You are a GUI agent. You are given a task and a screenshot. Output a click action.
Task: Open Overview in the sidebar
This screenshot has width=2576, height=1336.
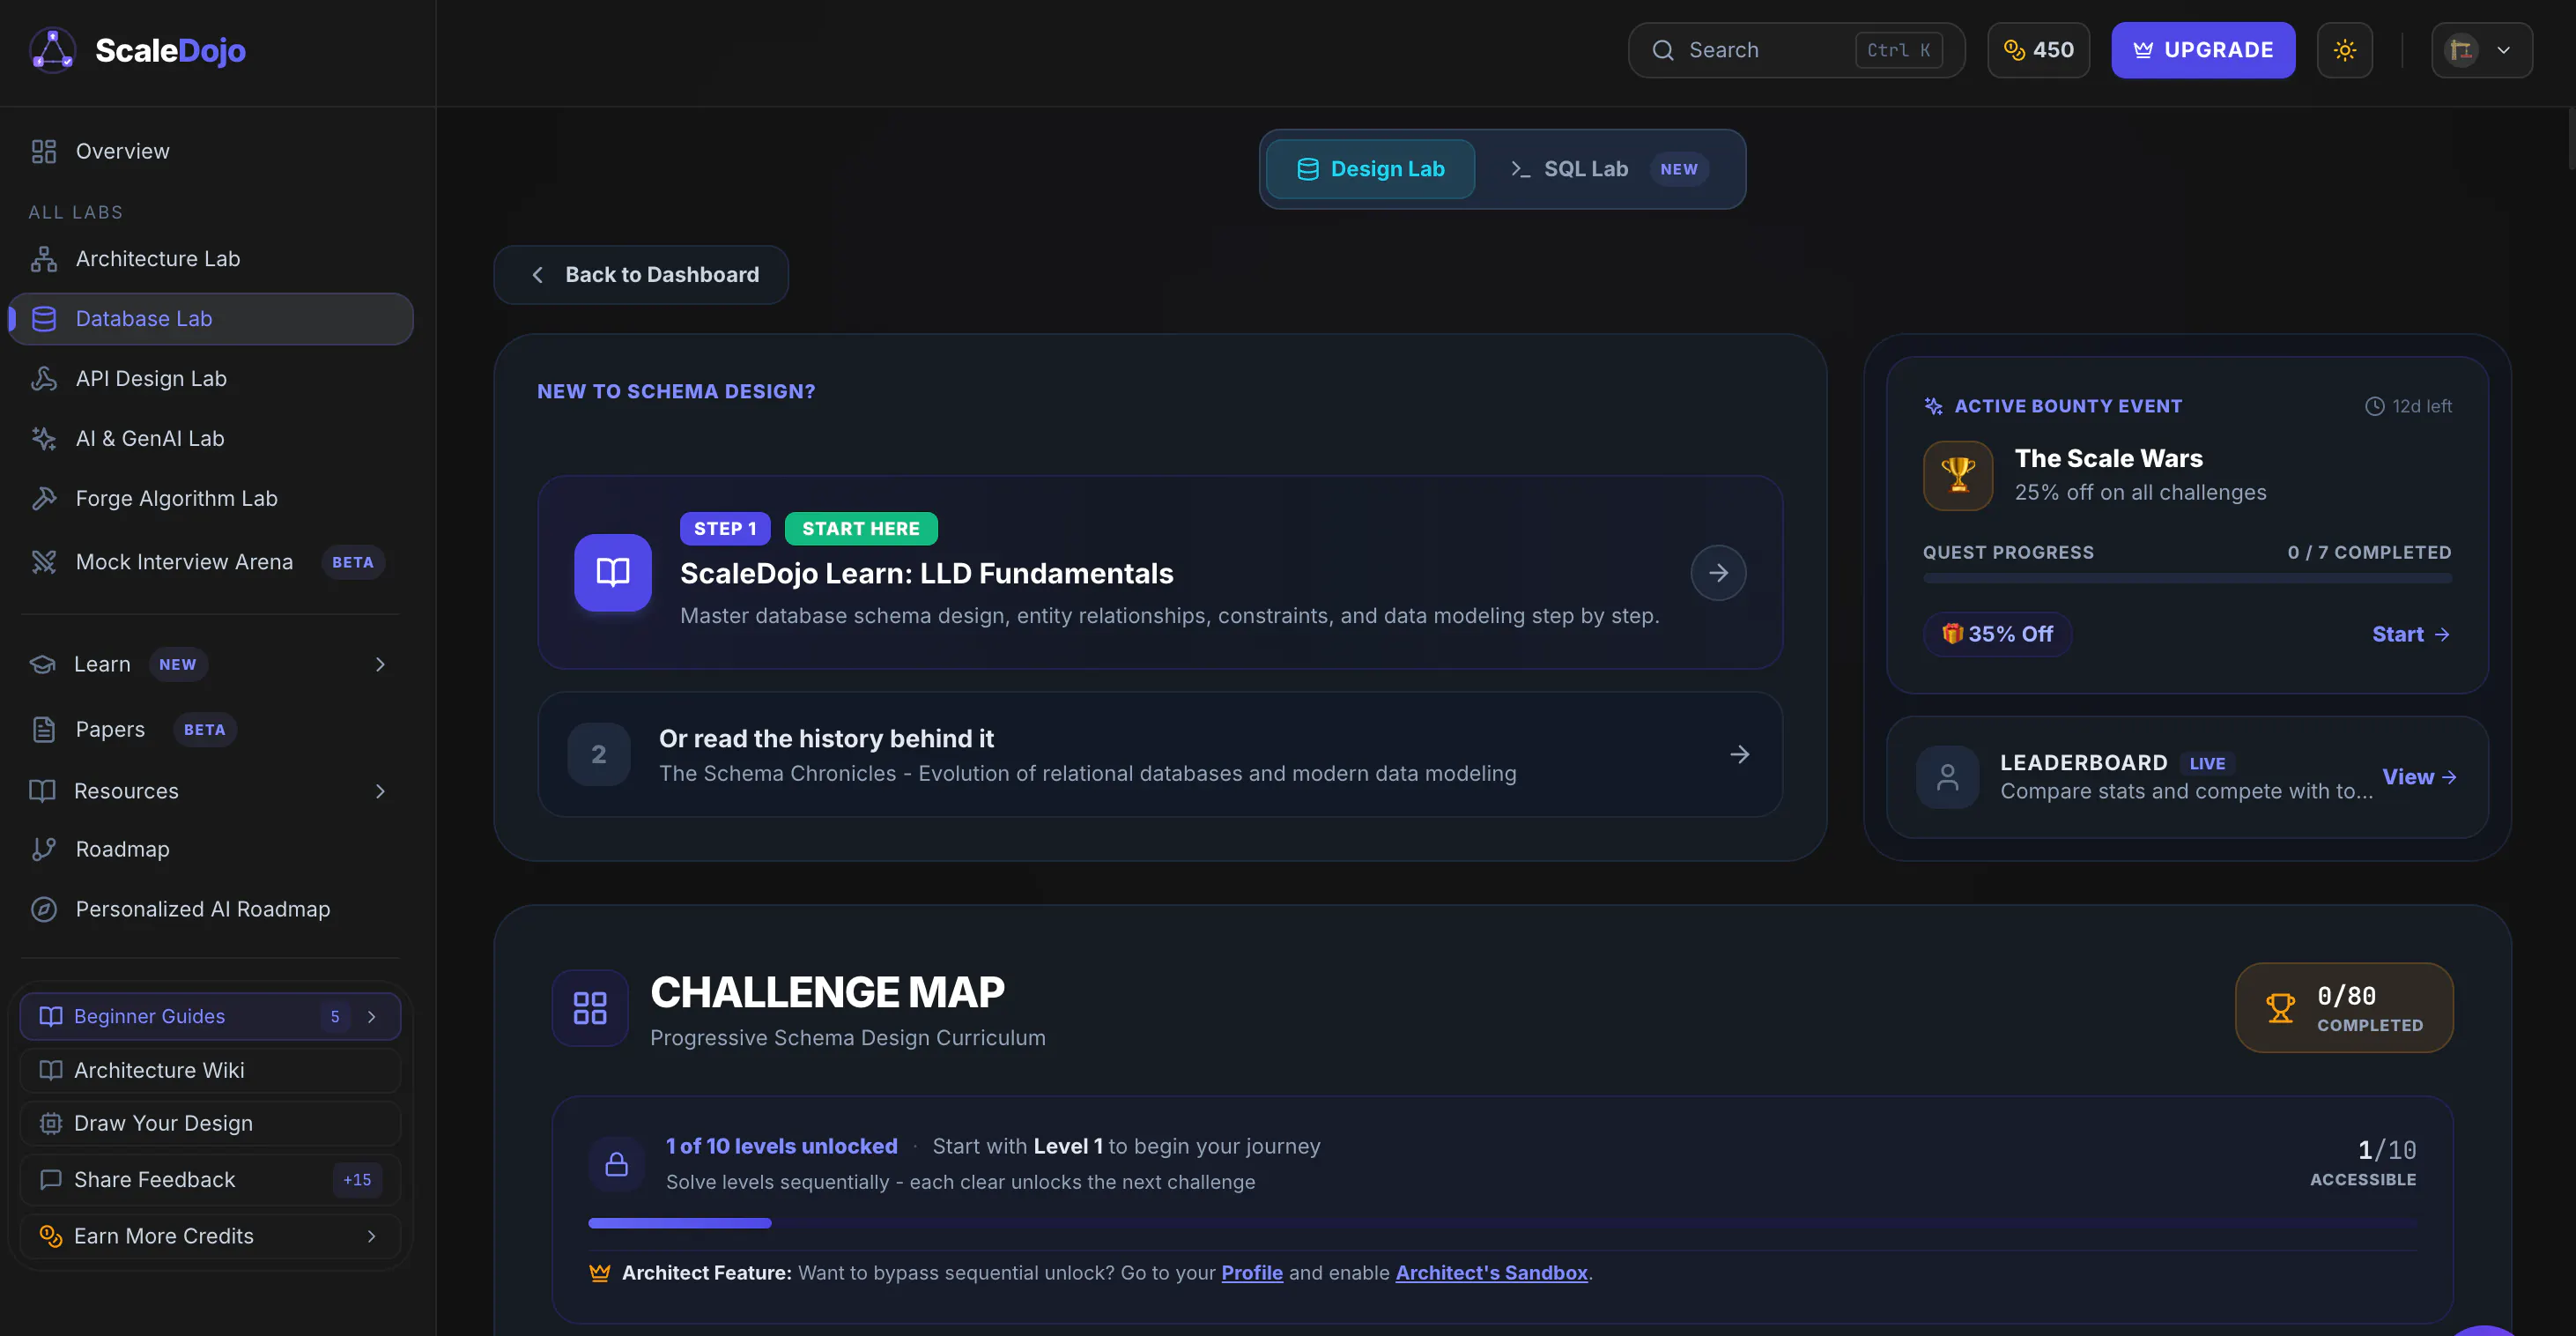[210, 151]
